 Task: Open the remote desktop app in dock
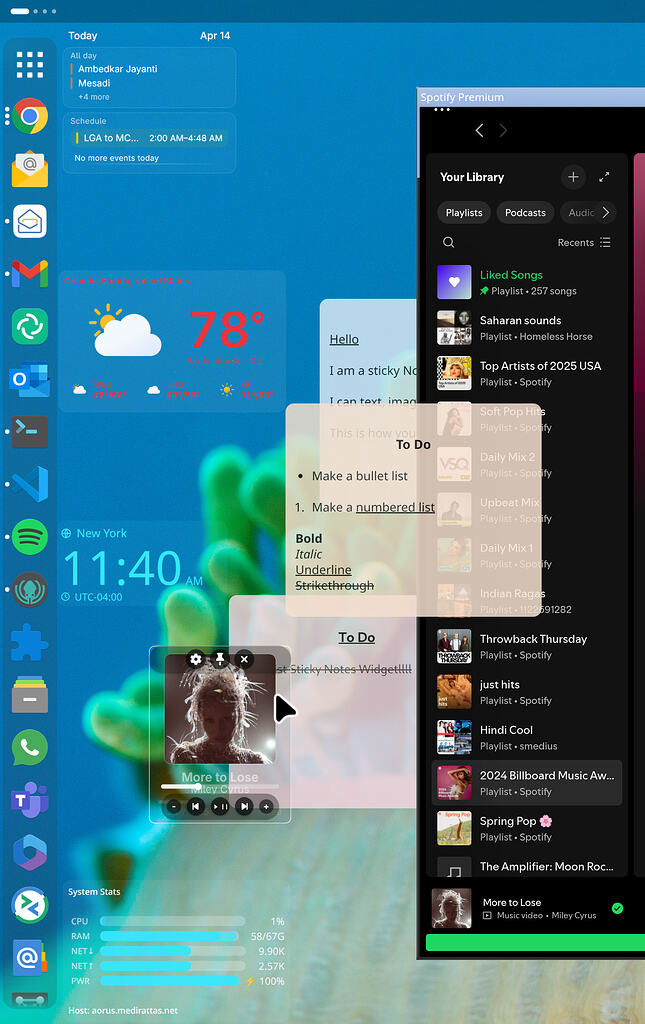tap(30, 905)
